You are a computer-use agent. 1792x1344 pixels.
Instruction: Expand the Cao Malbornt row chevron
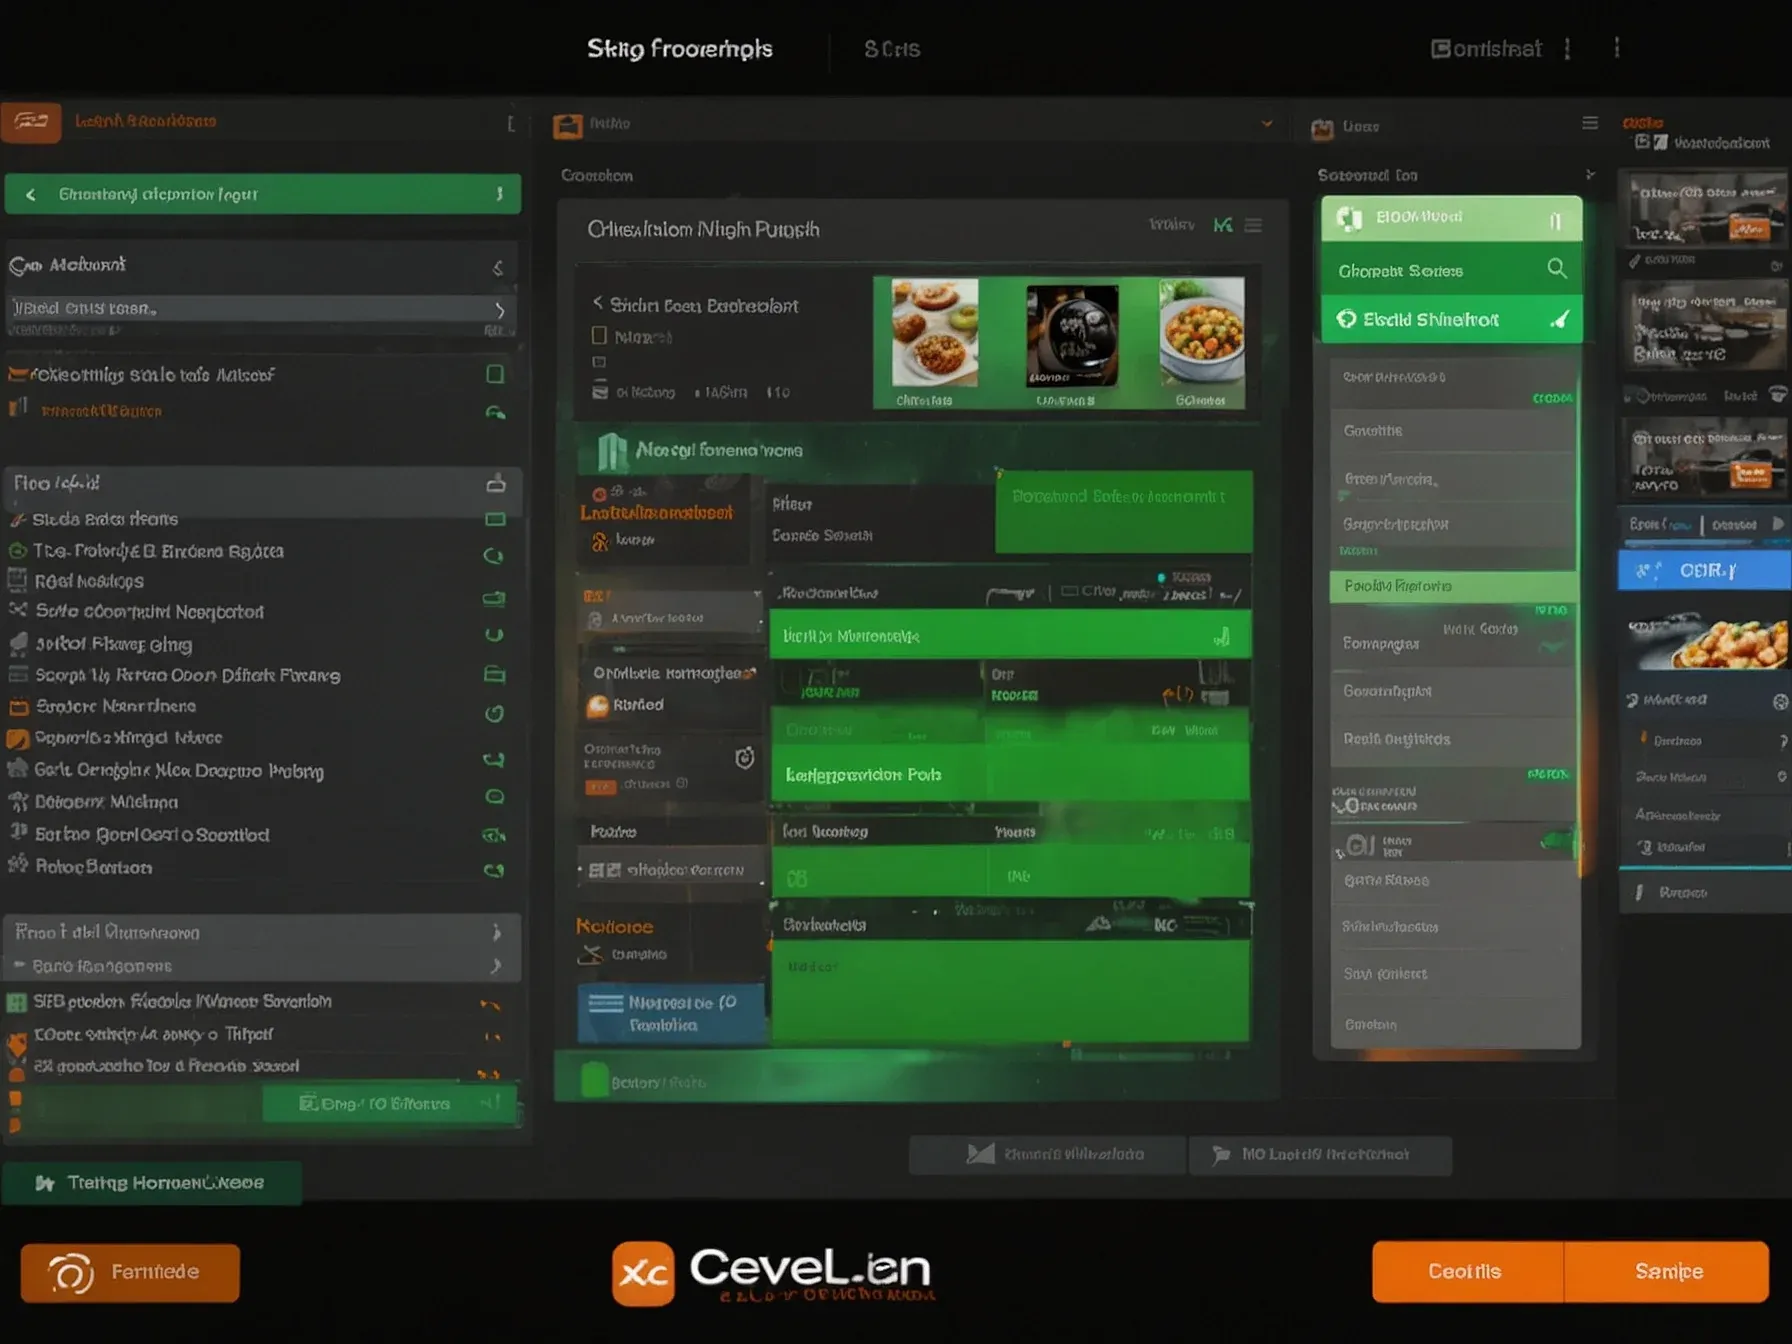[x=498, y=267]
